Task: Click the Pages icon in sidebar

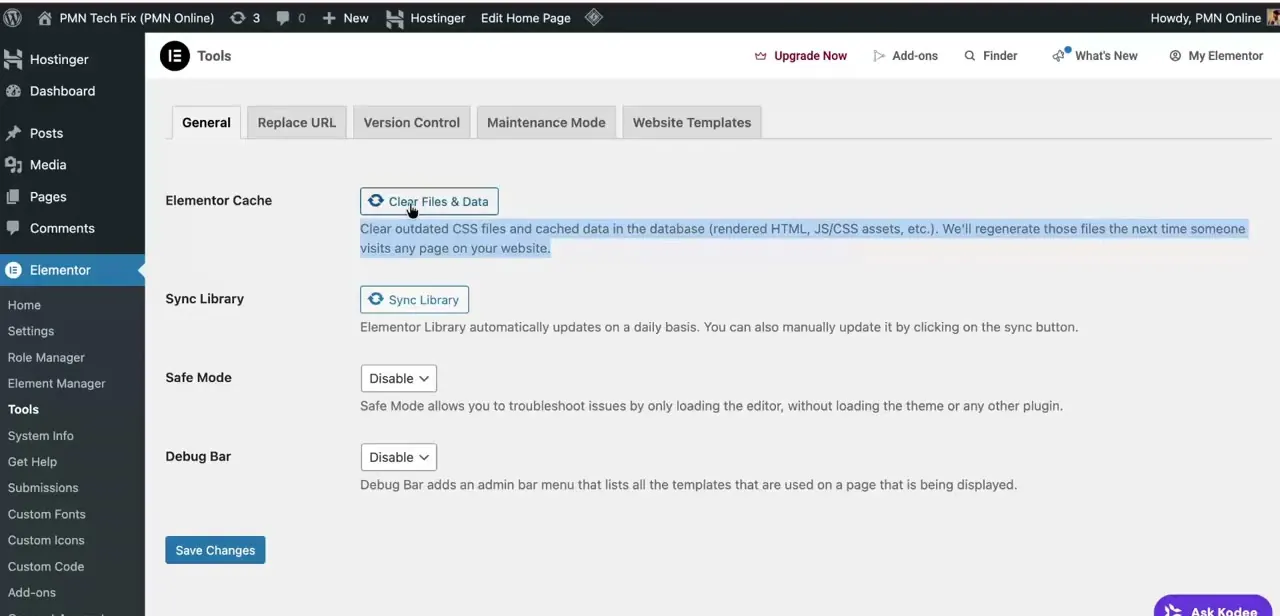Action: pyautogui.click(x=13, y=197)
